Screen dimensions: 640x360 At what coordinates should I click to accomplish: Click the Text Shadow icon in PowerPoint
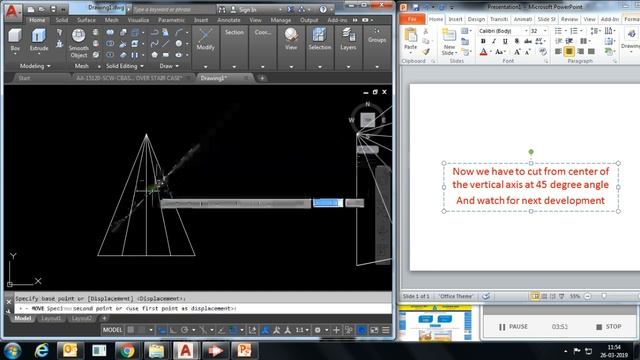[517, 41]
